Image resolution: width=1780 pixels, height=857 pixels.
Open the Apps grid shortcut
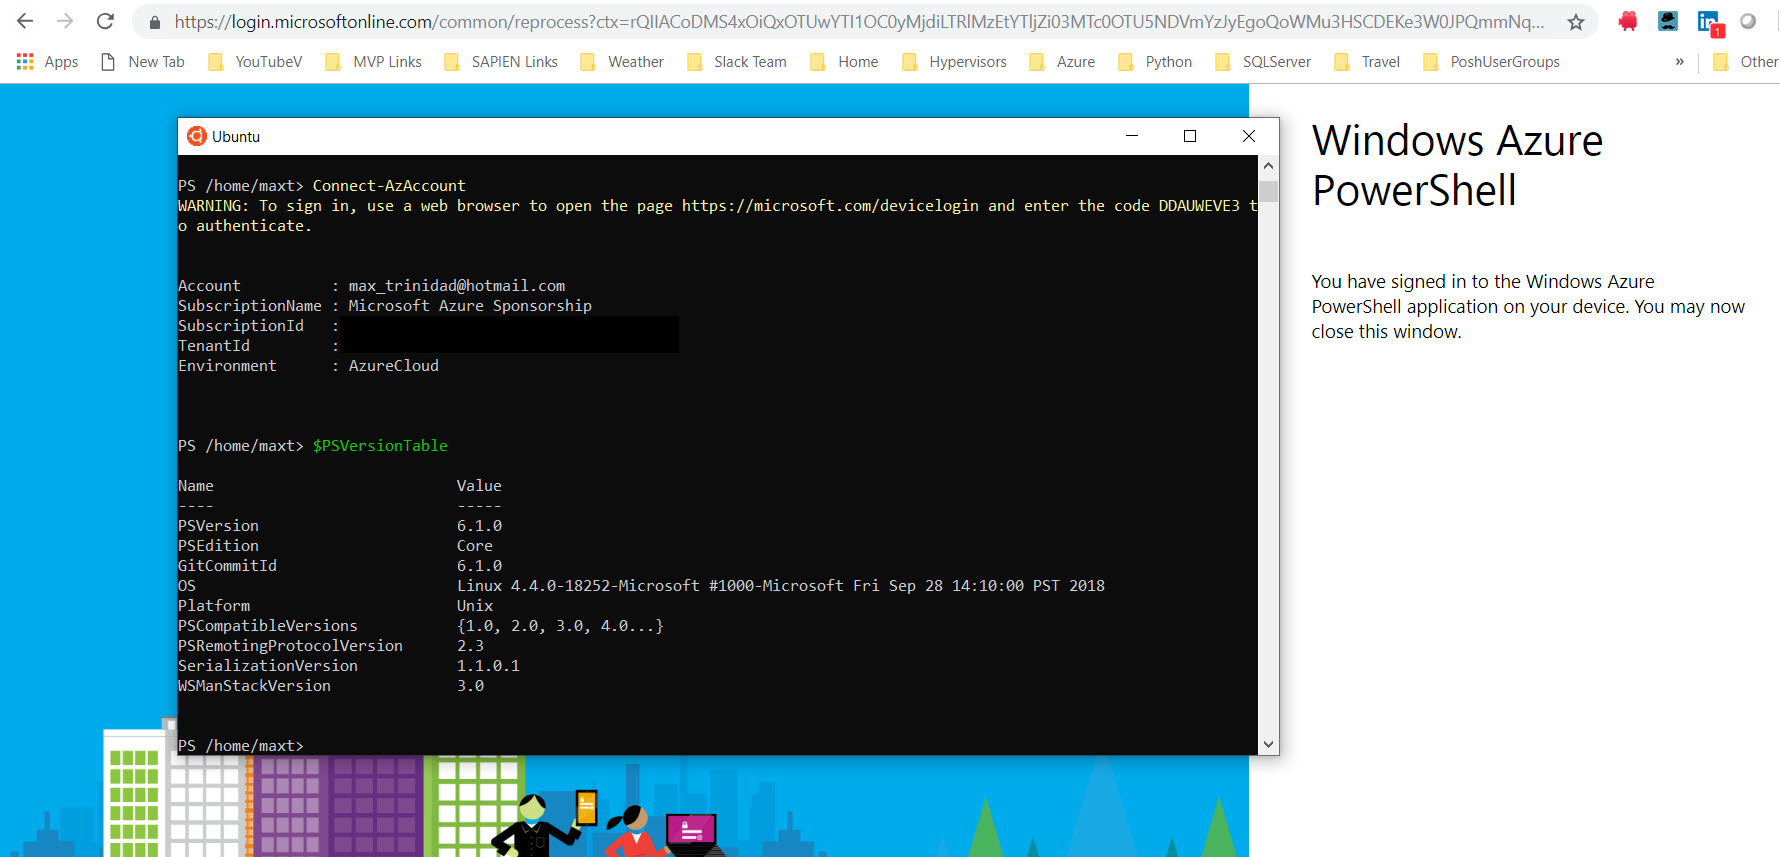[x=47, y=62]
